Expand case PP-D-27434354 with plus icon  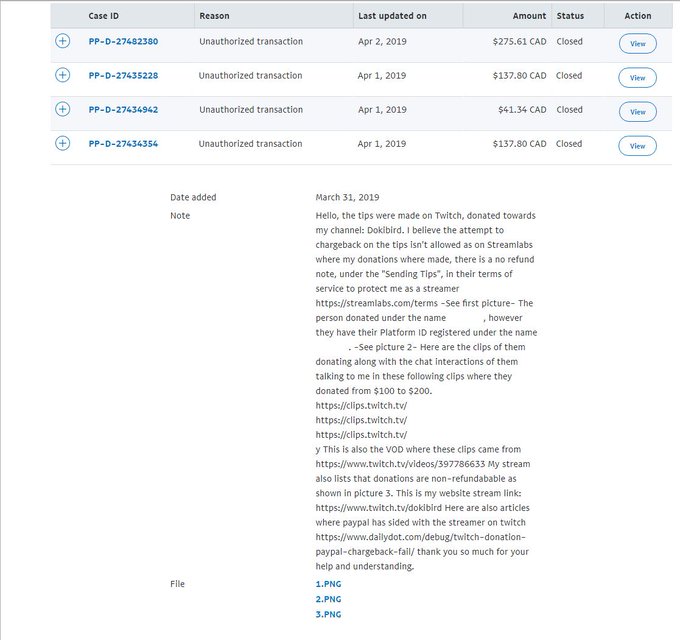coord(62,143)
